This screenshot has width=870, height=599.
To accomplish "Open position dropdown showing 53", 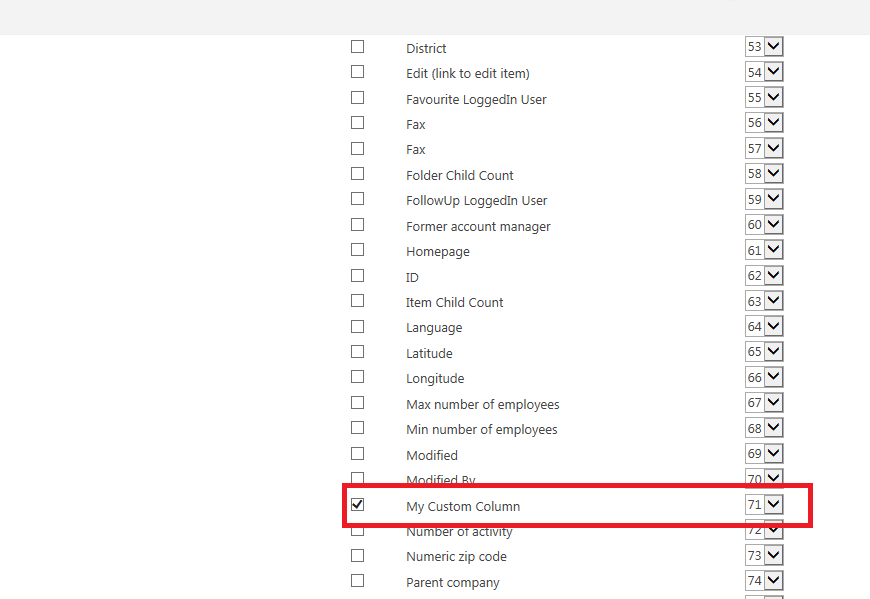I will 764,47.
